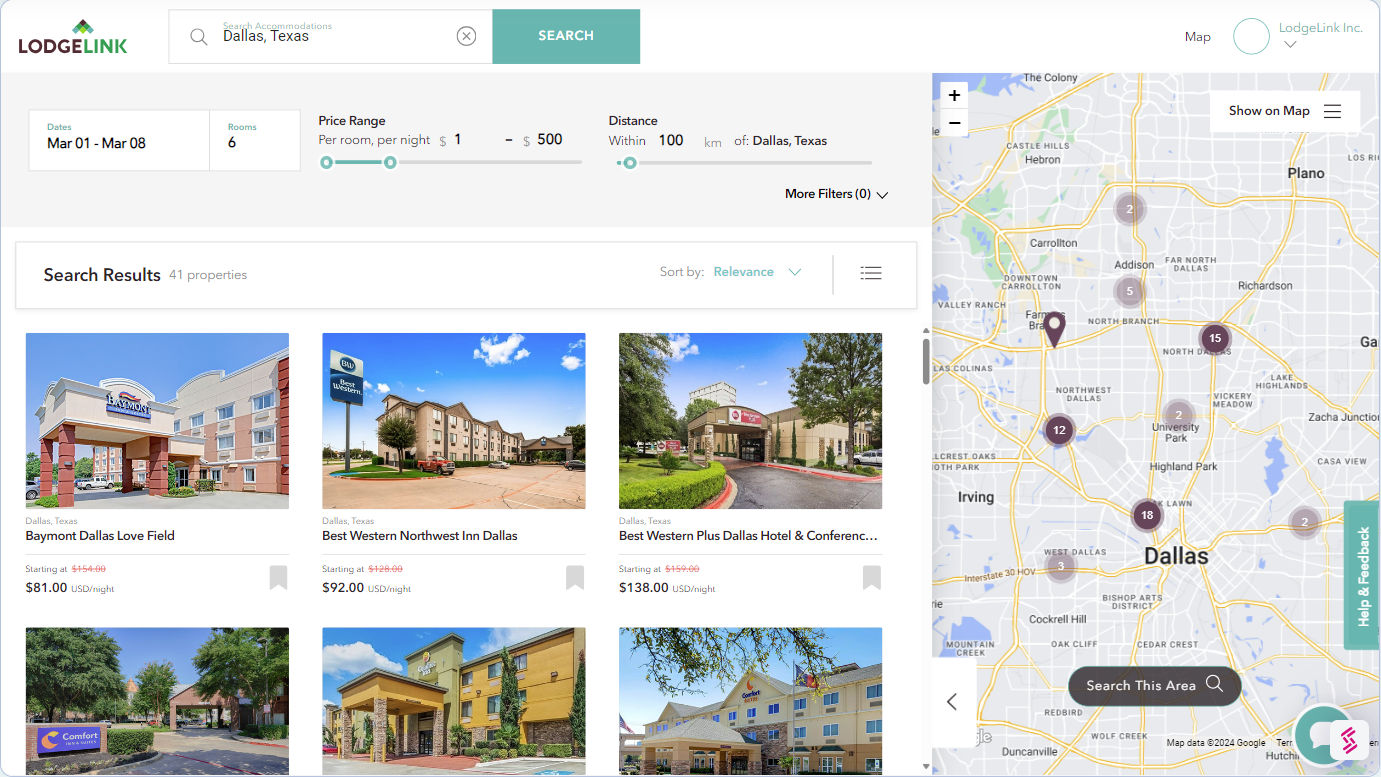
Task: Expand the LodgeLink Inc. account menu
Action: tap(1290, 45)
